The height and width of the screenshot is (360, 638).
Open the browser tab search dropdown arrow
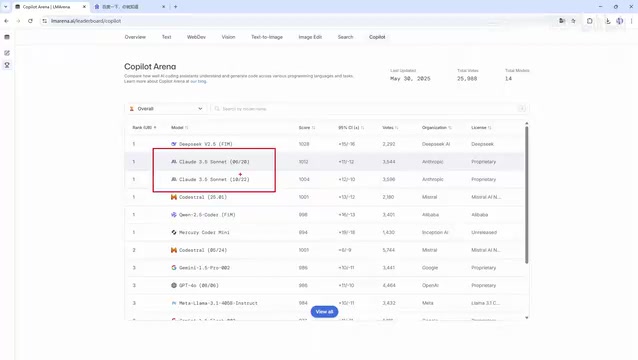pyautogui.click(x=6, y=7)
